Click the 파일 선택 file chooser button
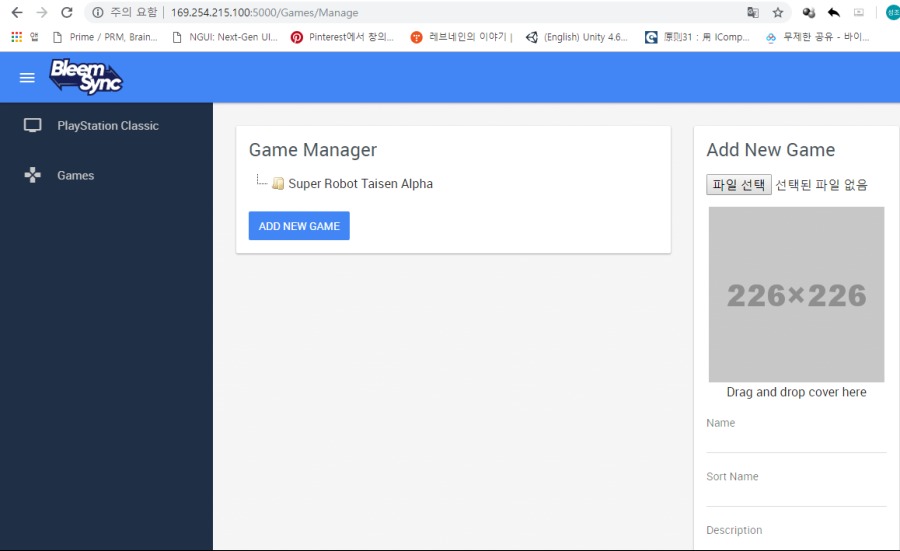Viewport: 900px width, 551px height. pyautogui.click(x=739, y=185)
